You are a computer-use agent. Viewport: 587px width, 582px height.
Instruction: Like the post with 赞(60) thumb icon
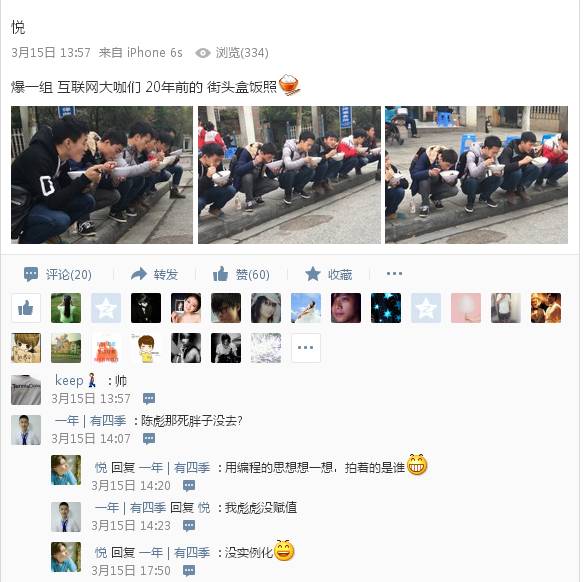220,274
